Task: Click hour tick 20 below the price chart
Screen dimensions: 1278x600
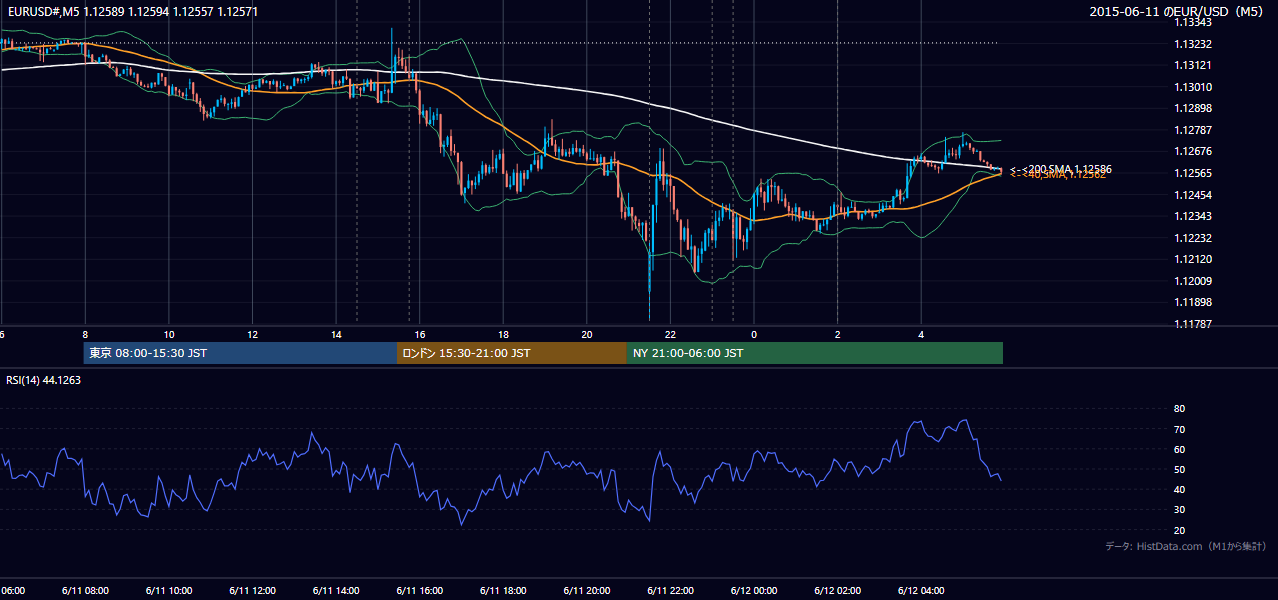Action: (587, 334)
